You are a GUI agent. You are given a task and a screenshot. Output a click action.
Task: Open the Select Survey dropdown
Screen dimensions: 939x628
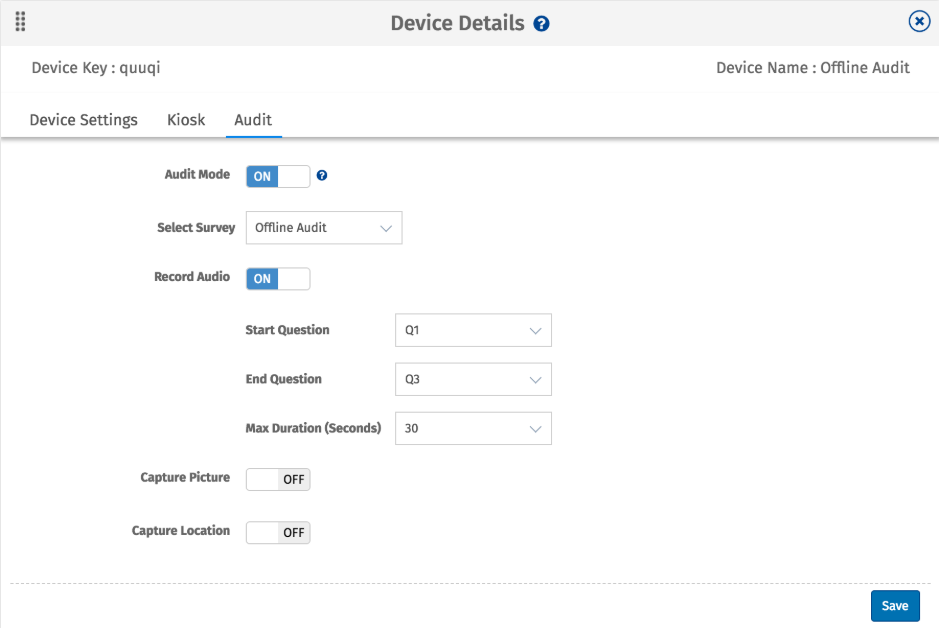click(323, 227)
